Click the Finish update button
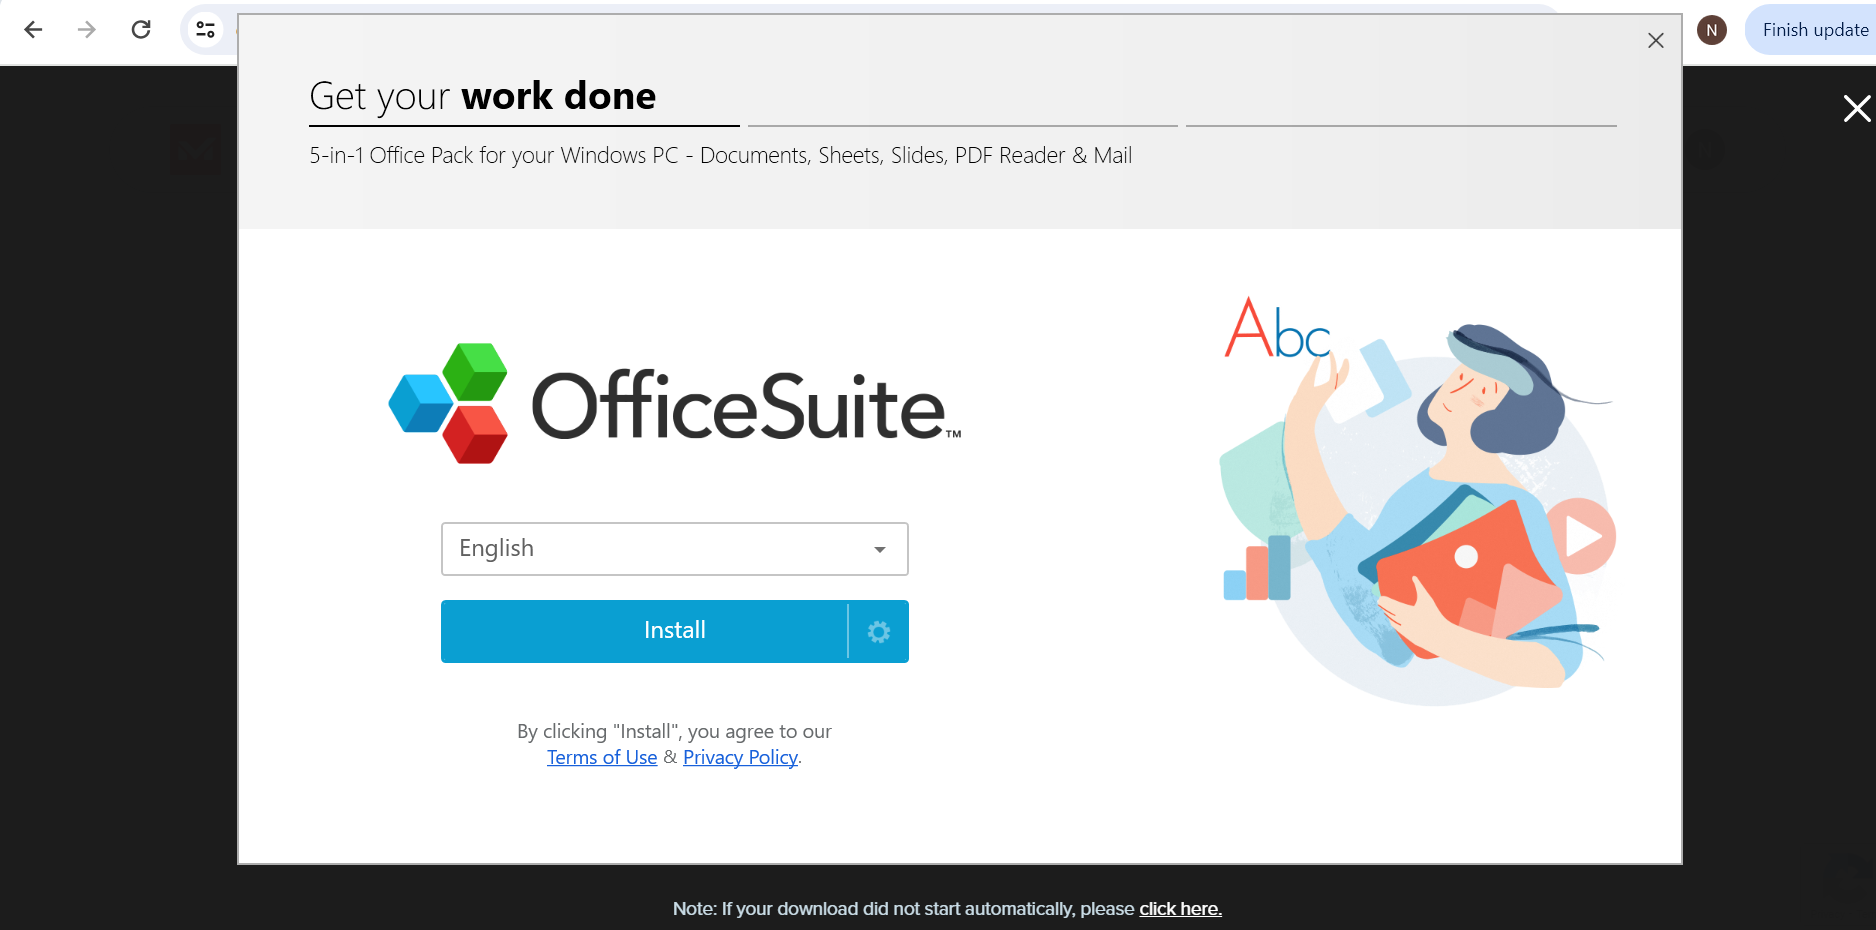This screenshot has width=1876, height=930. (1814, 29)
